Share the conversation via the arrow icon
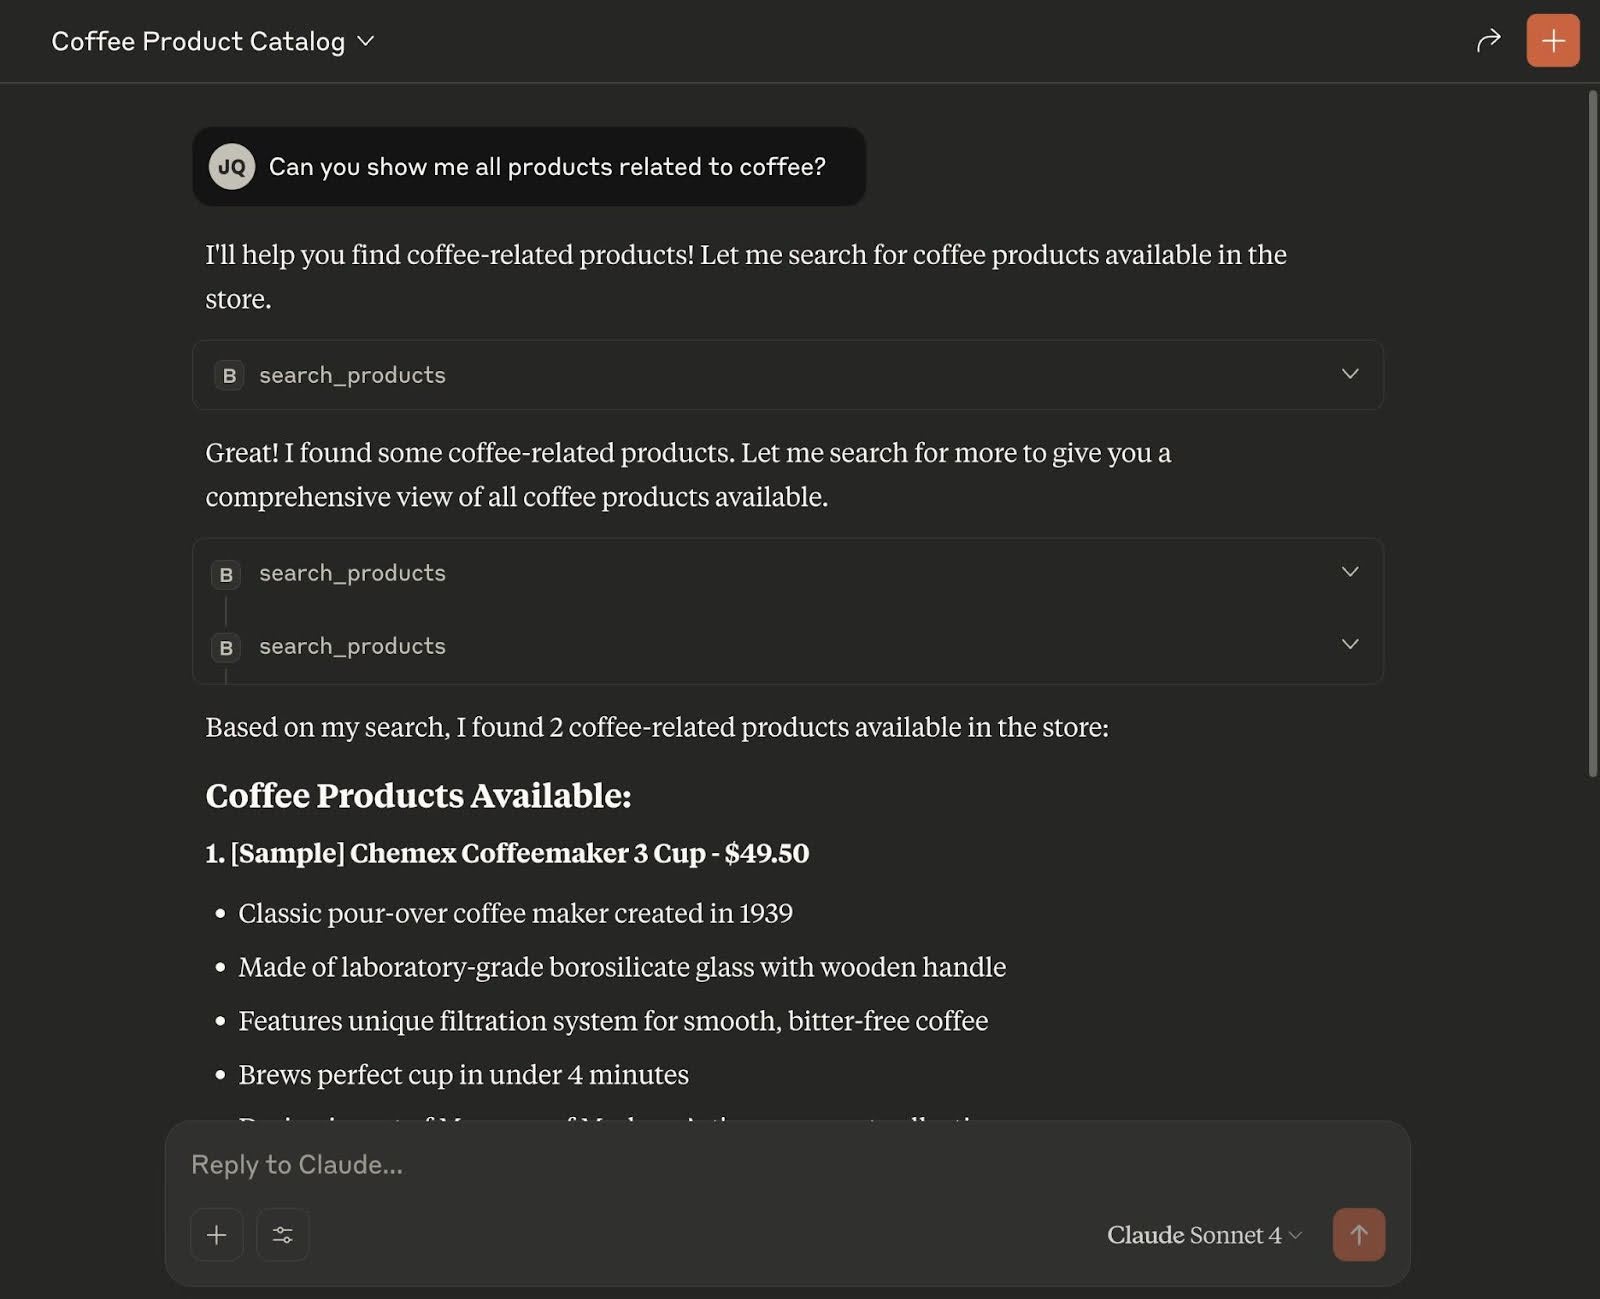Screen dimensions: 1600x1299 point(1489,40)
